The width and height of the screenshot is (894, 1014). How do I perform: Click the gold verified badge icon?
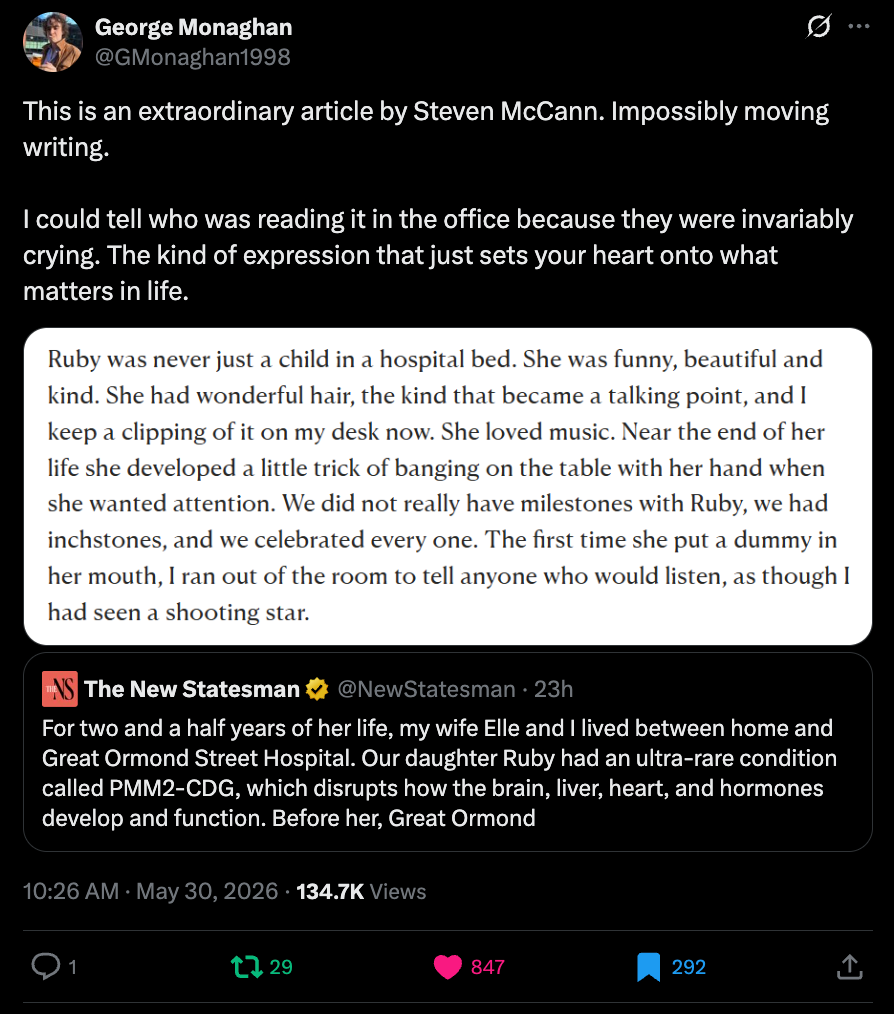[317, 689]
